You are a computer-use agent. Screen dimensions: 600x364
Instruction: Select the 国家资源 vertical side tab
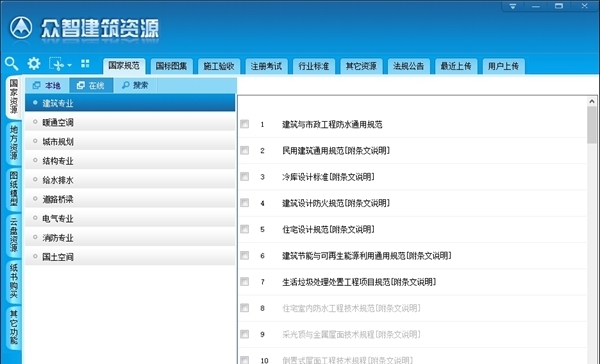coord(13,97)
